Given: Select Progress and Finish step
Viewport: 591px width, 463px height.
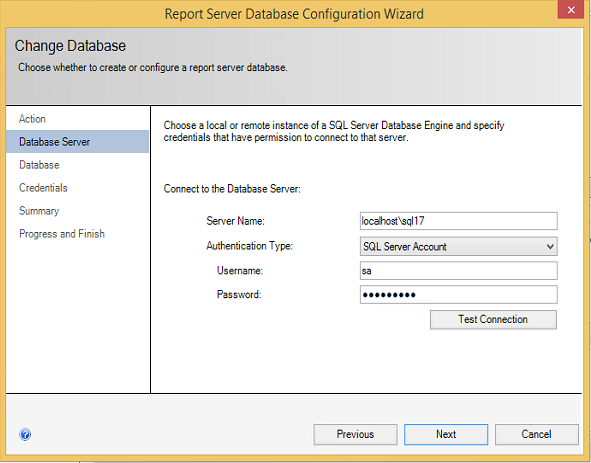Looking at the screenshot, I should tap(62, 234).
